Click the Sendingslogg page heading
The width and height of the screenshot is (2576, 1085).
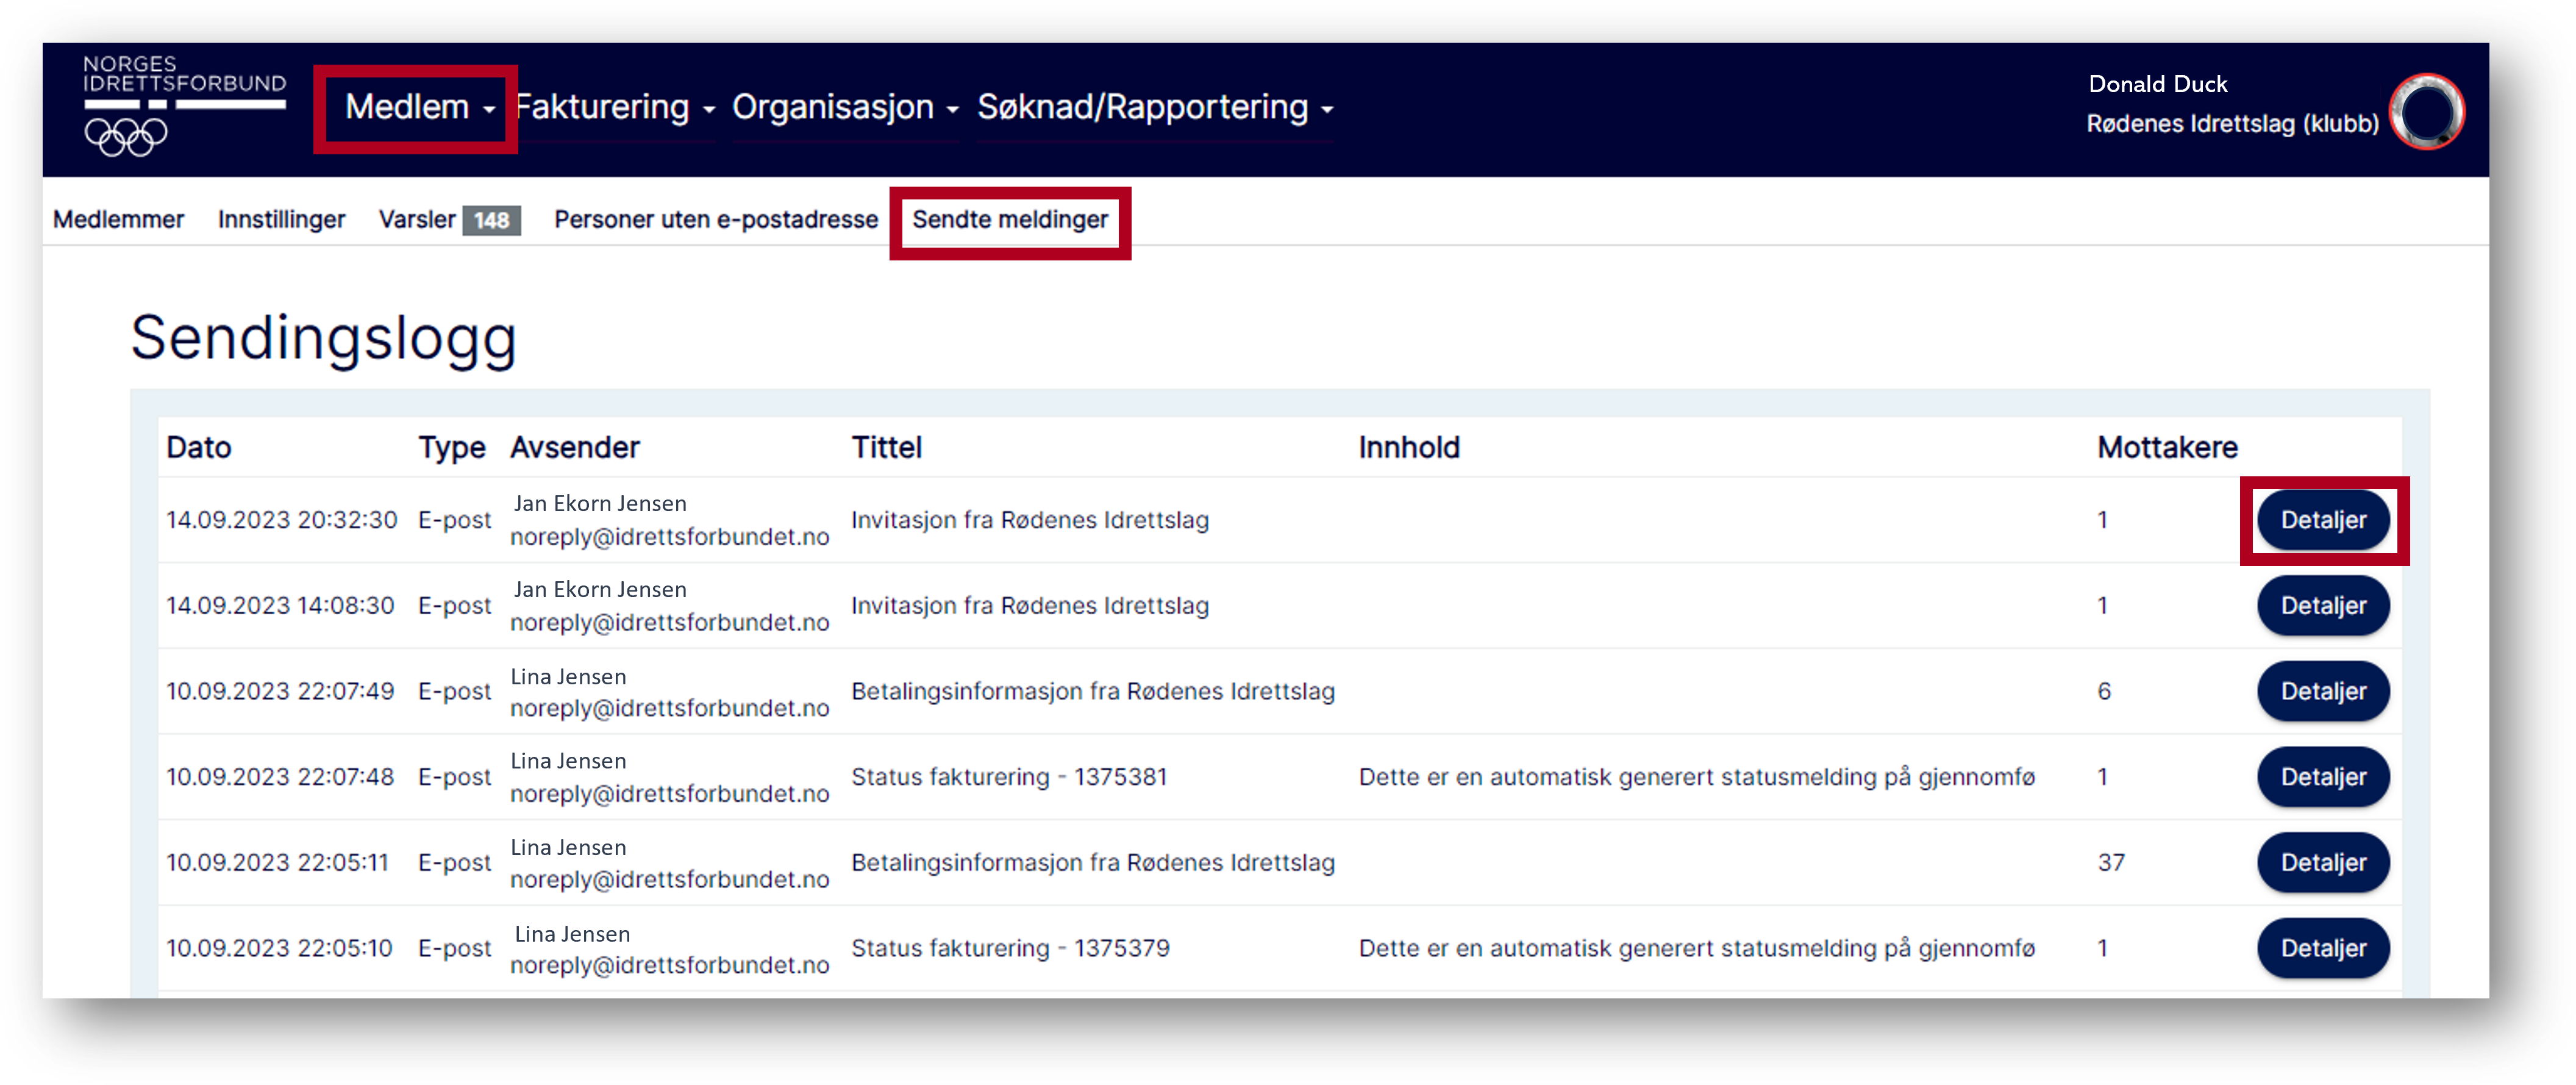tap(324, 338)
